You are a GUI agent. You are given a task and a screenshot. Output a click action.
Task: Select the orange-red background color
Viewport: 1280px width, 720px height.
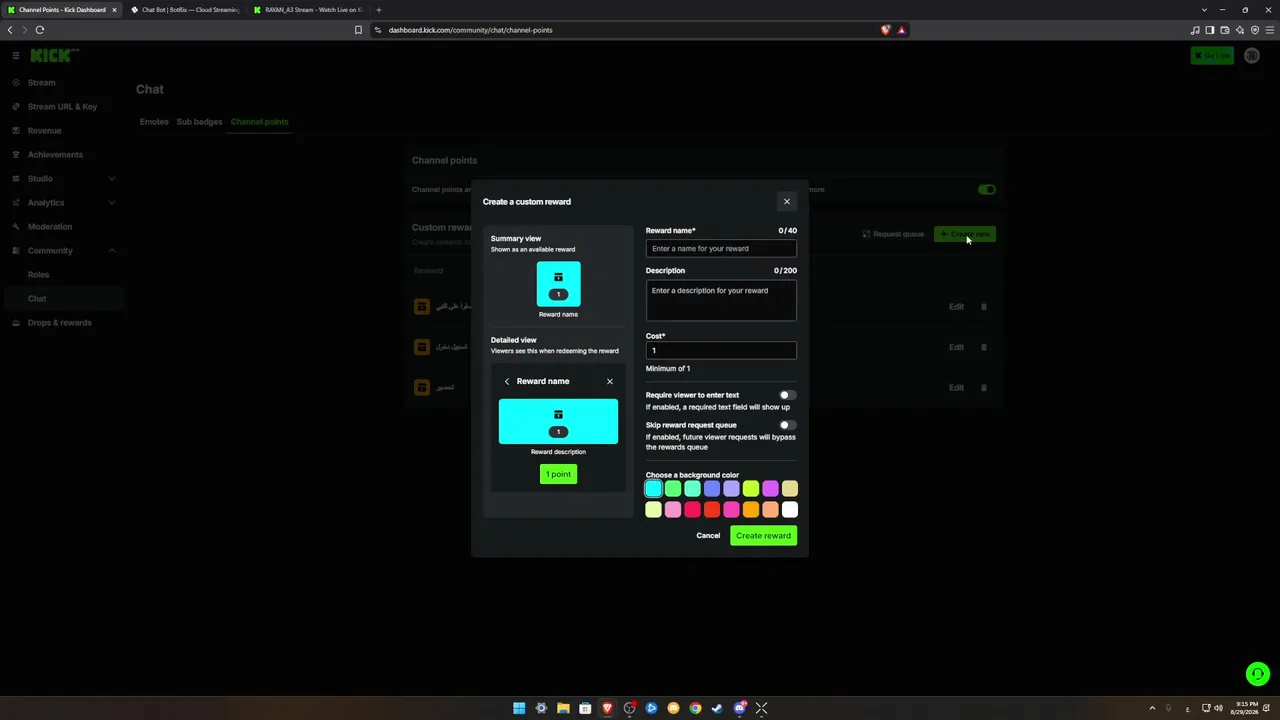tap(712, 510)
